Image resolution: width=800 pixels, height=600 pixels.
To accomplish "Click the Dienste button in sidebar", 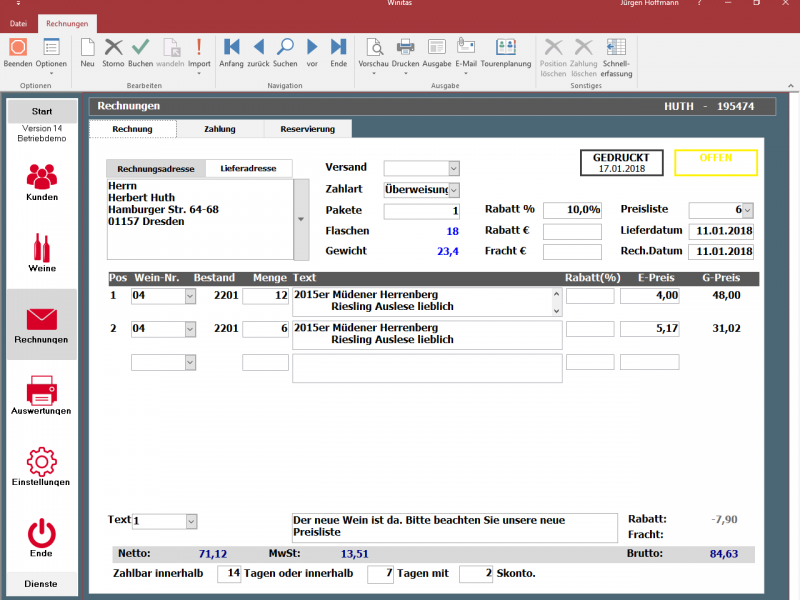I will tap(41, 584).
